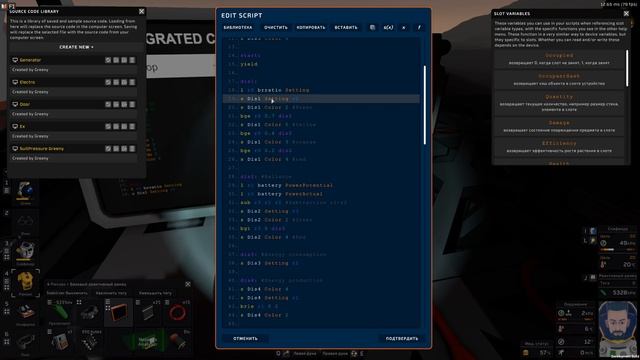
Task: Click the fourth action icon on Ex row
Action: (x=132, y=127)
